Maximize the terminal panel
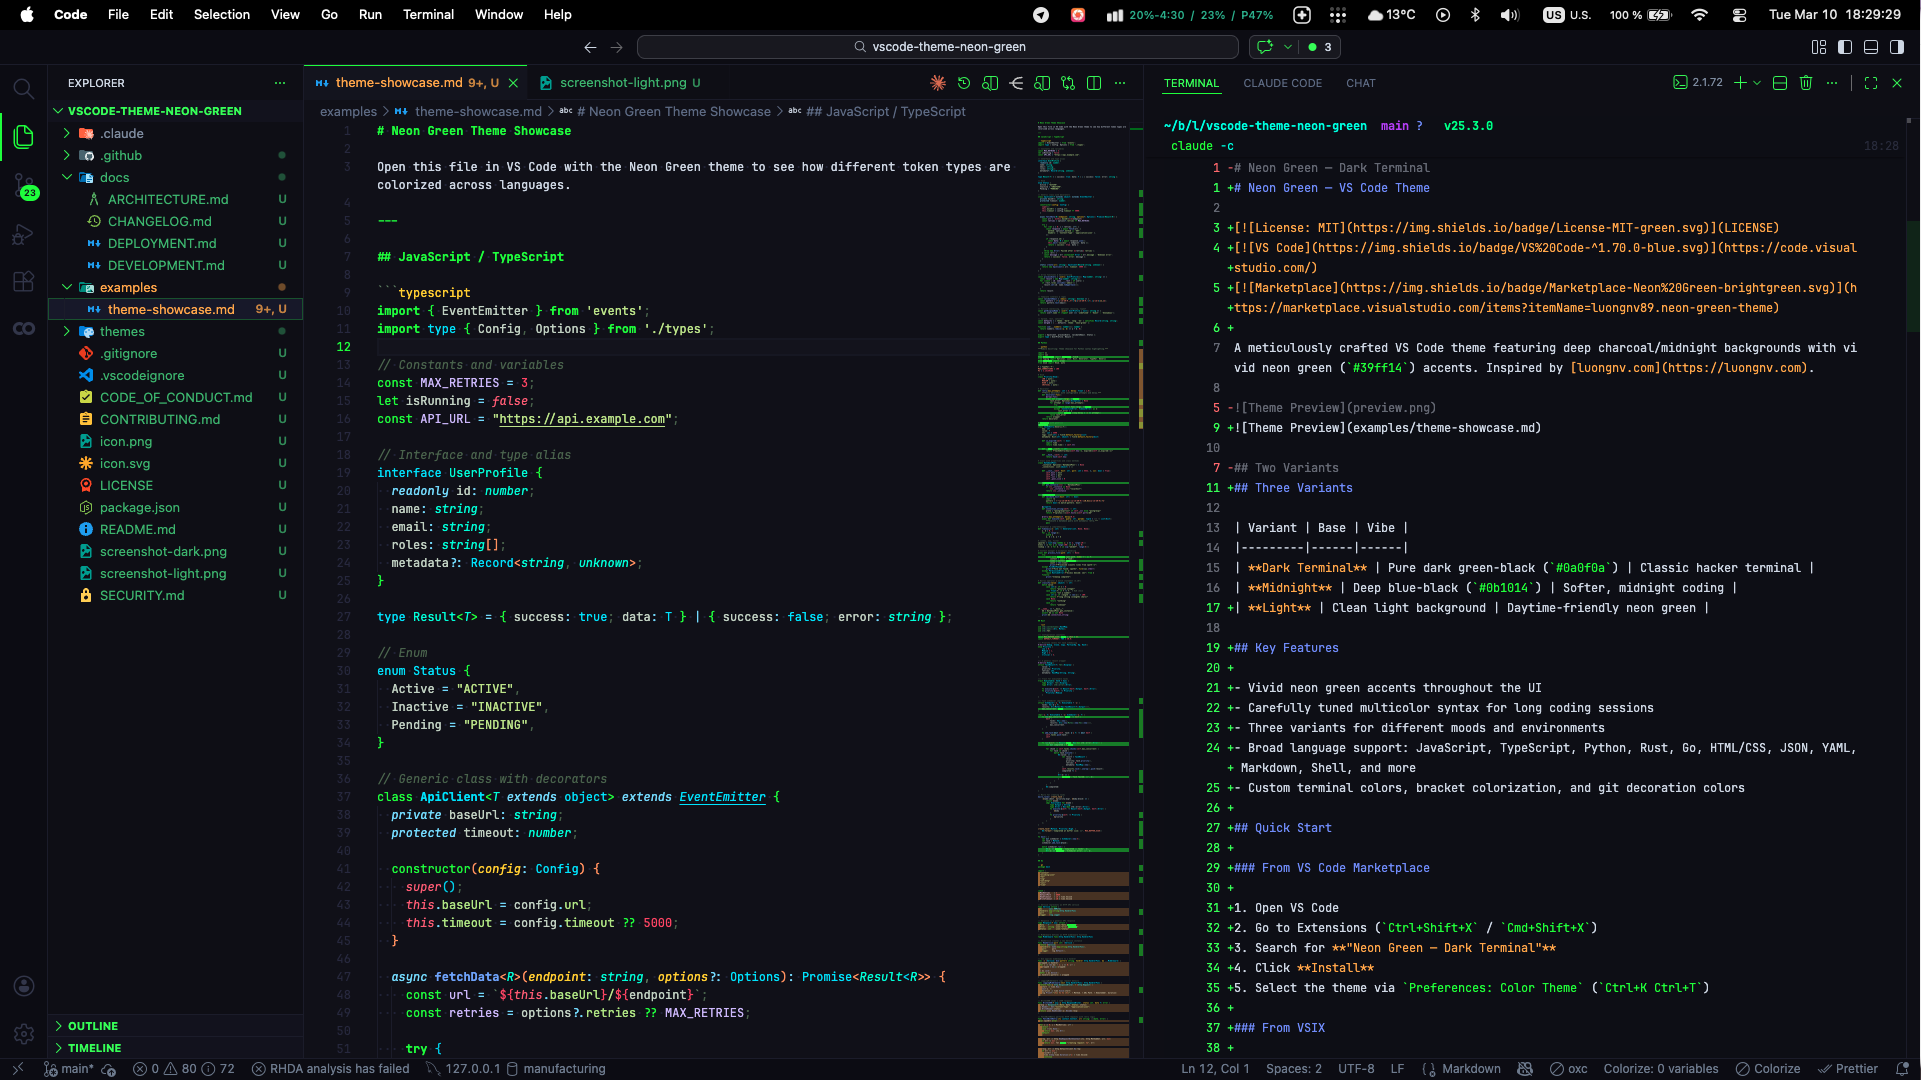Screen dimensions: 1921x1080 pos(1871,83)
